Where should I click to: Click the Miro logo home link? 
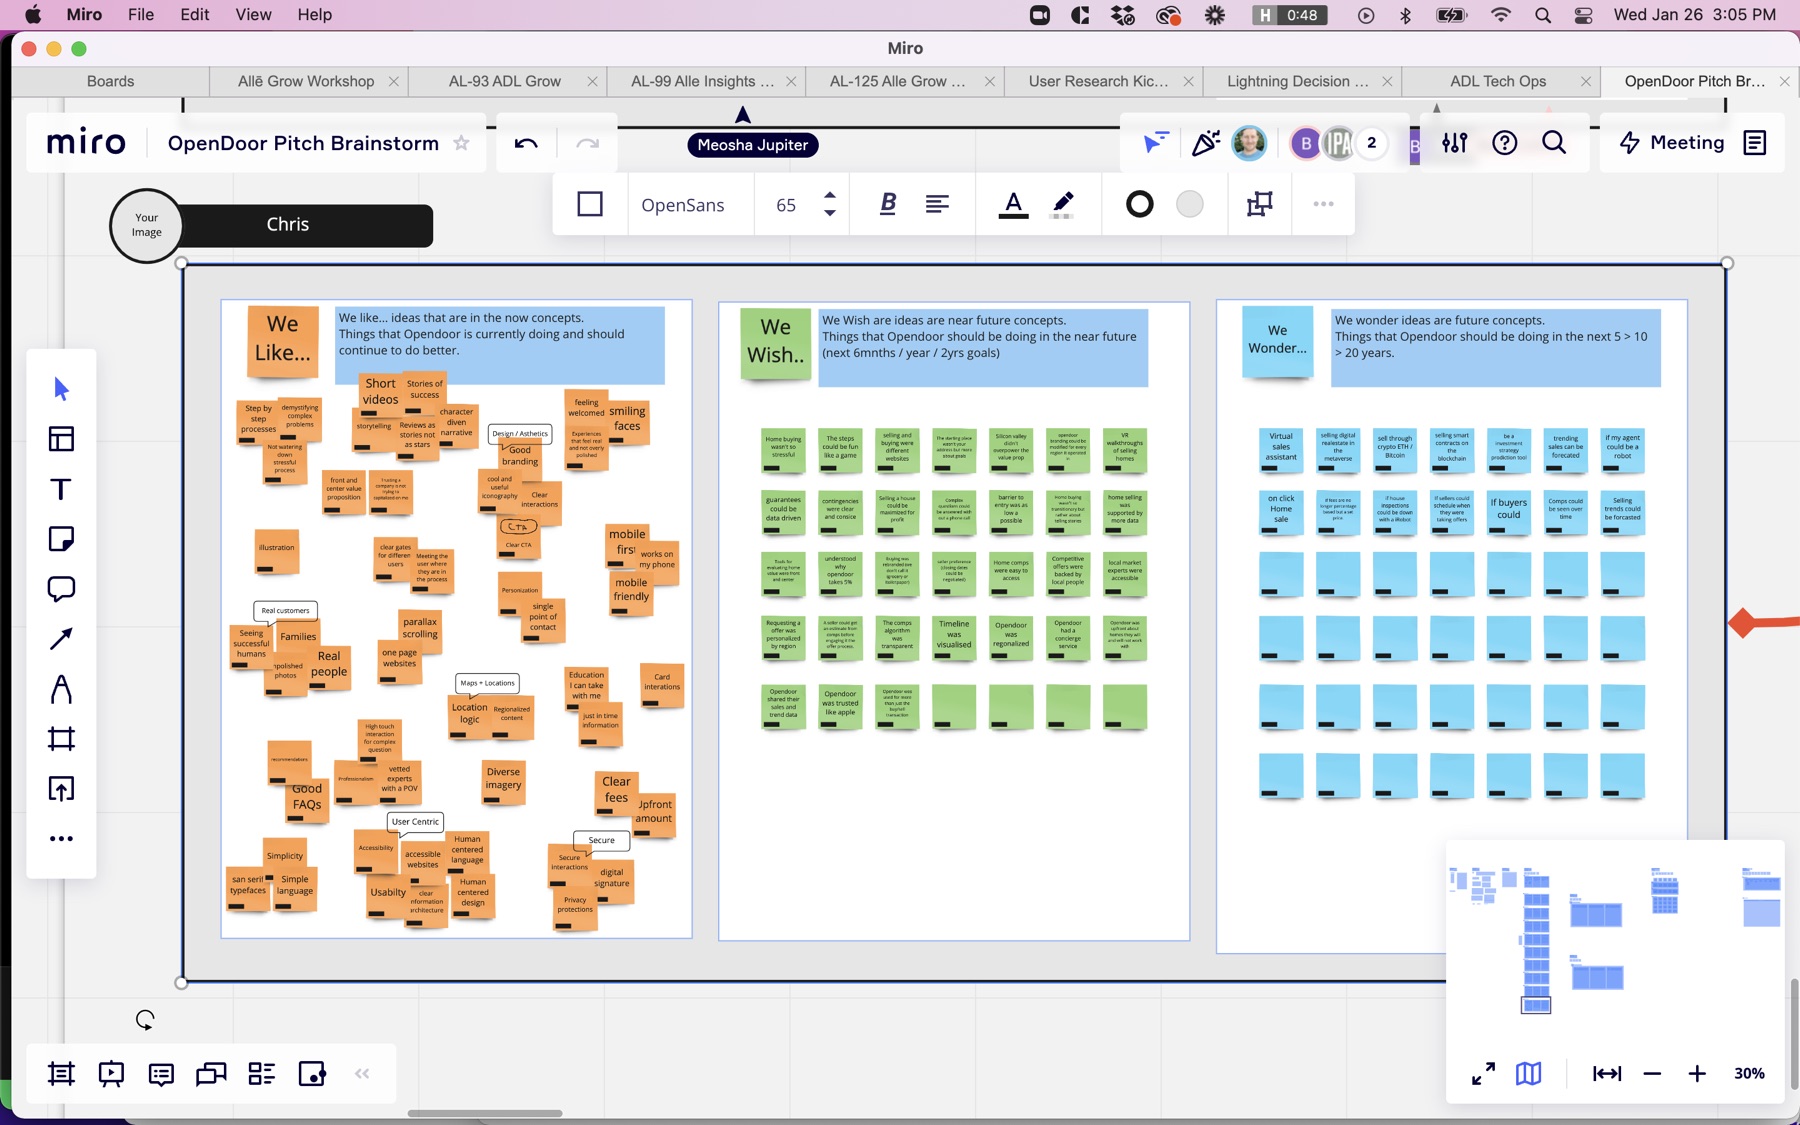click(x=86, y=143)
